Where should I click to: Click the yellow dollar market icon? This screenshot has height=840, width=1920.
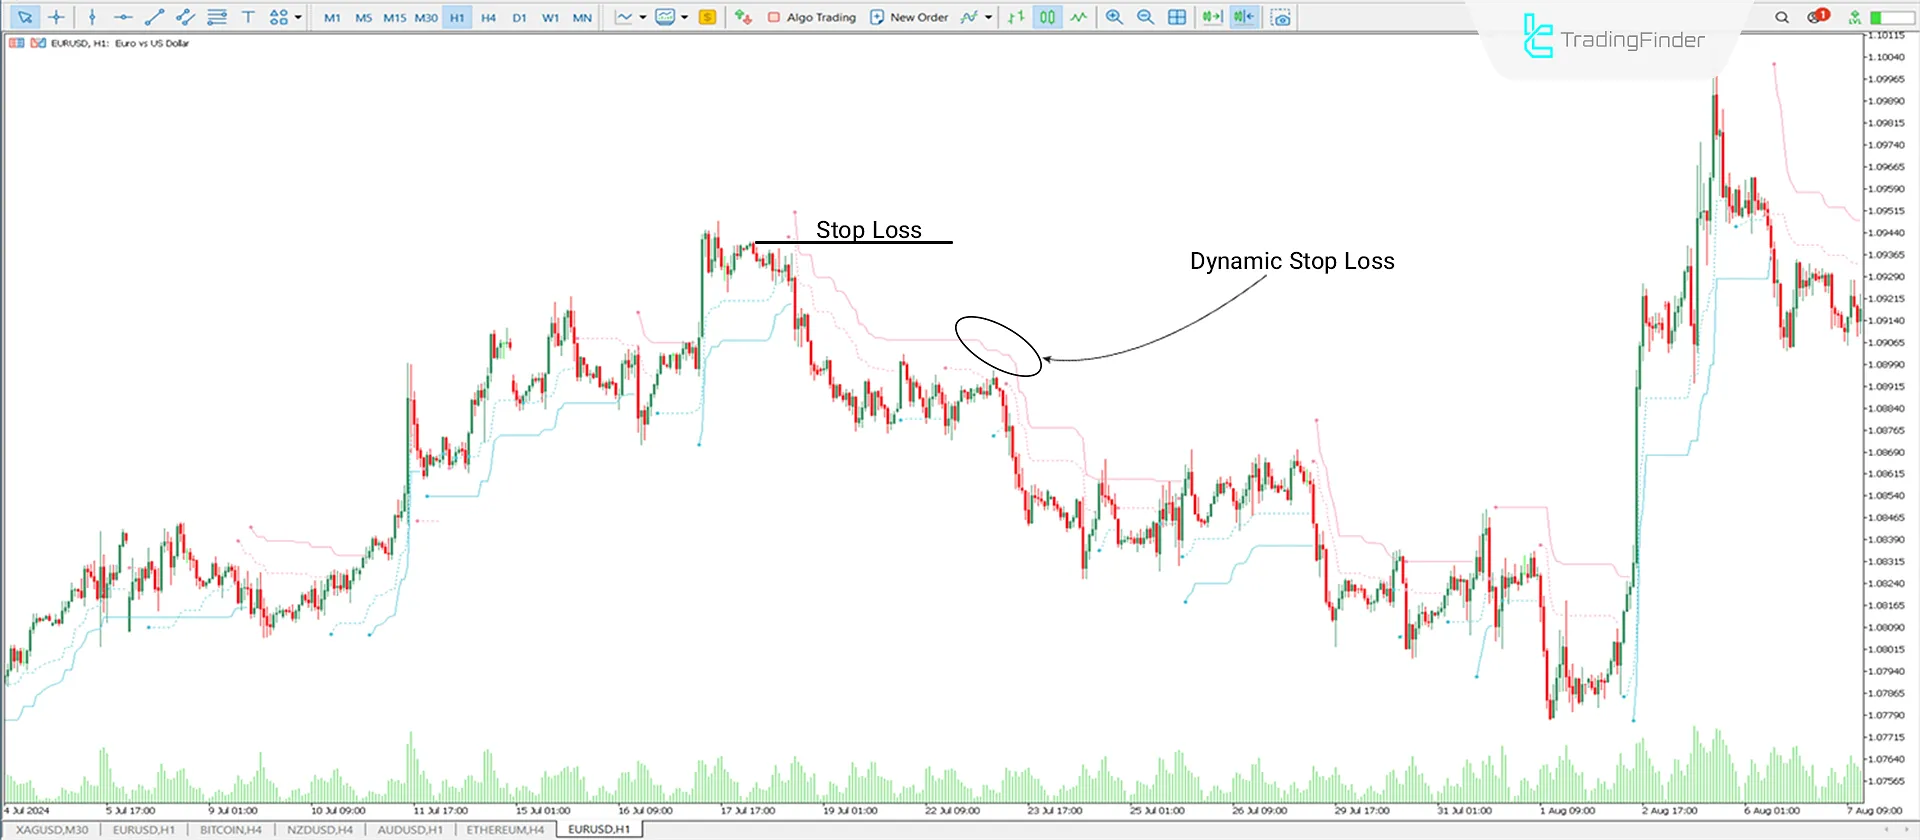(707, 17)
